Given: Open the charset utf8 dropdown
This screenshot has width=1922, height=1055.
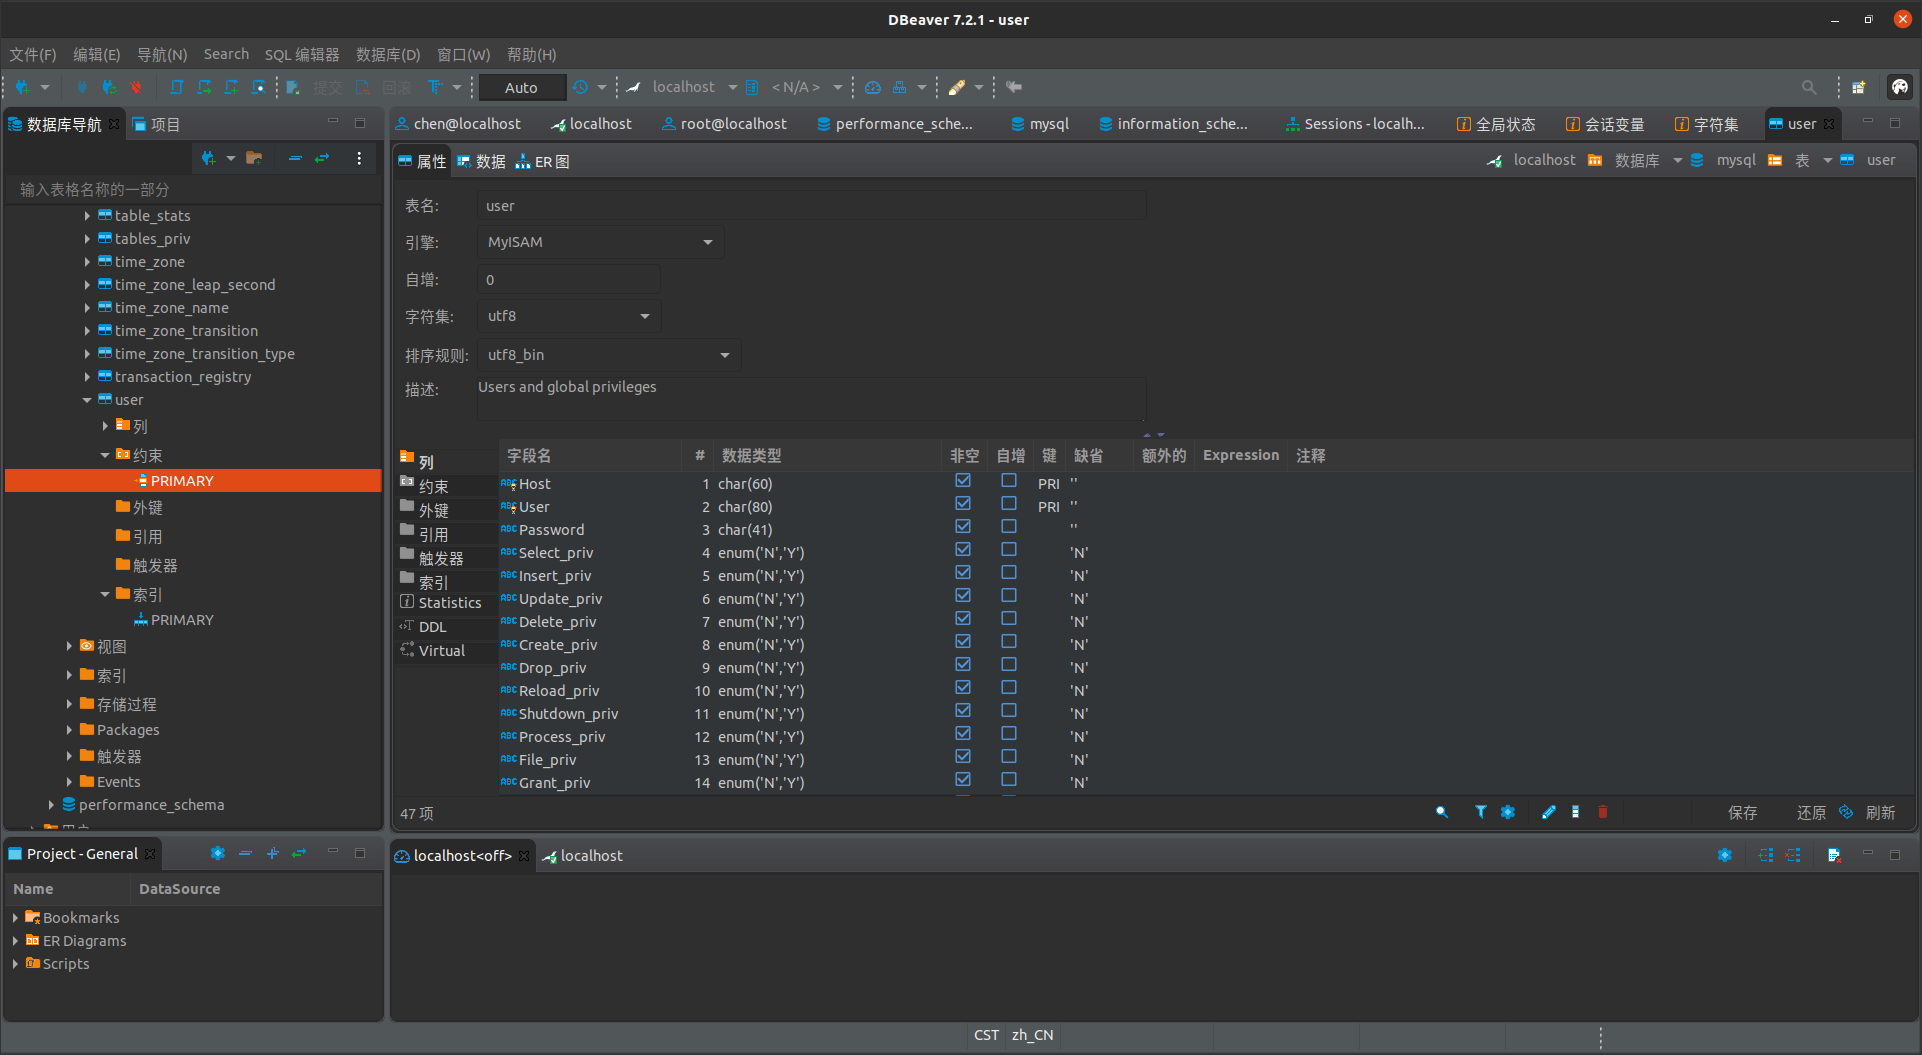Looking at the screenshot, I should tap(568, 316).
